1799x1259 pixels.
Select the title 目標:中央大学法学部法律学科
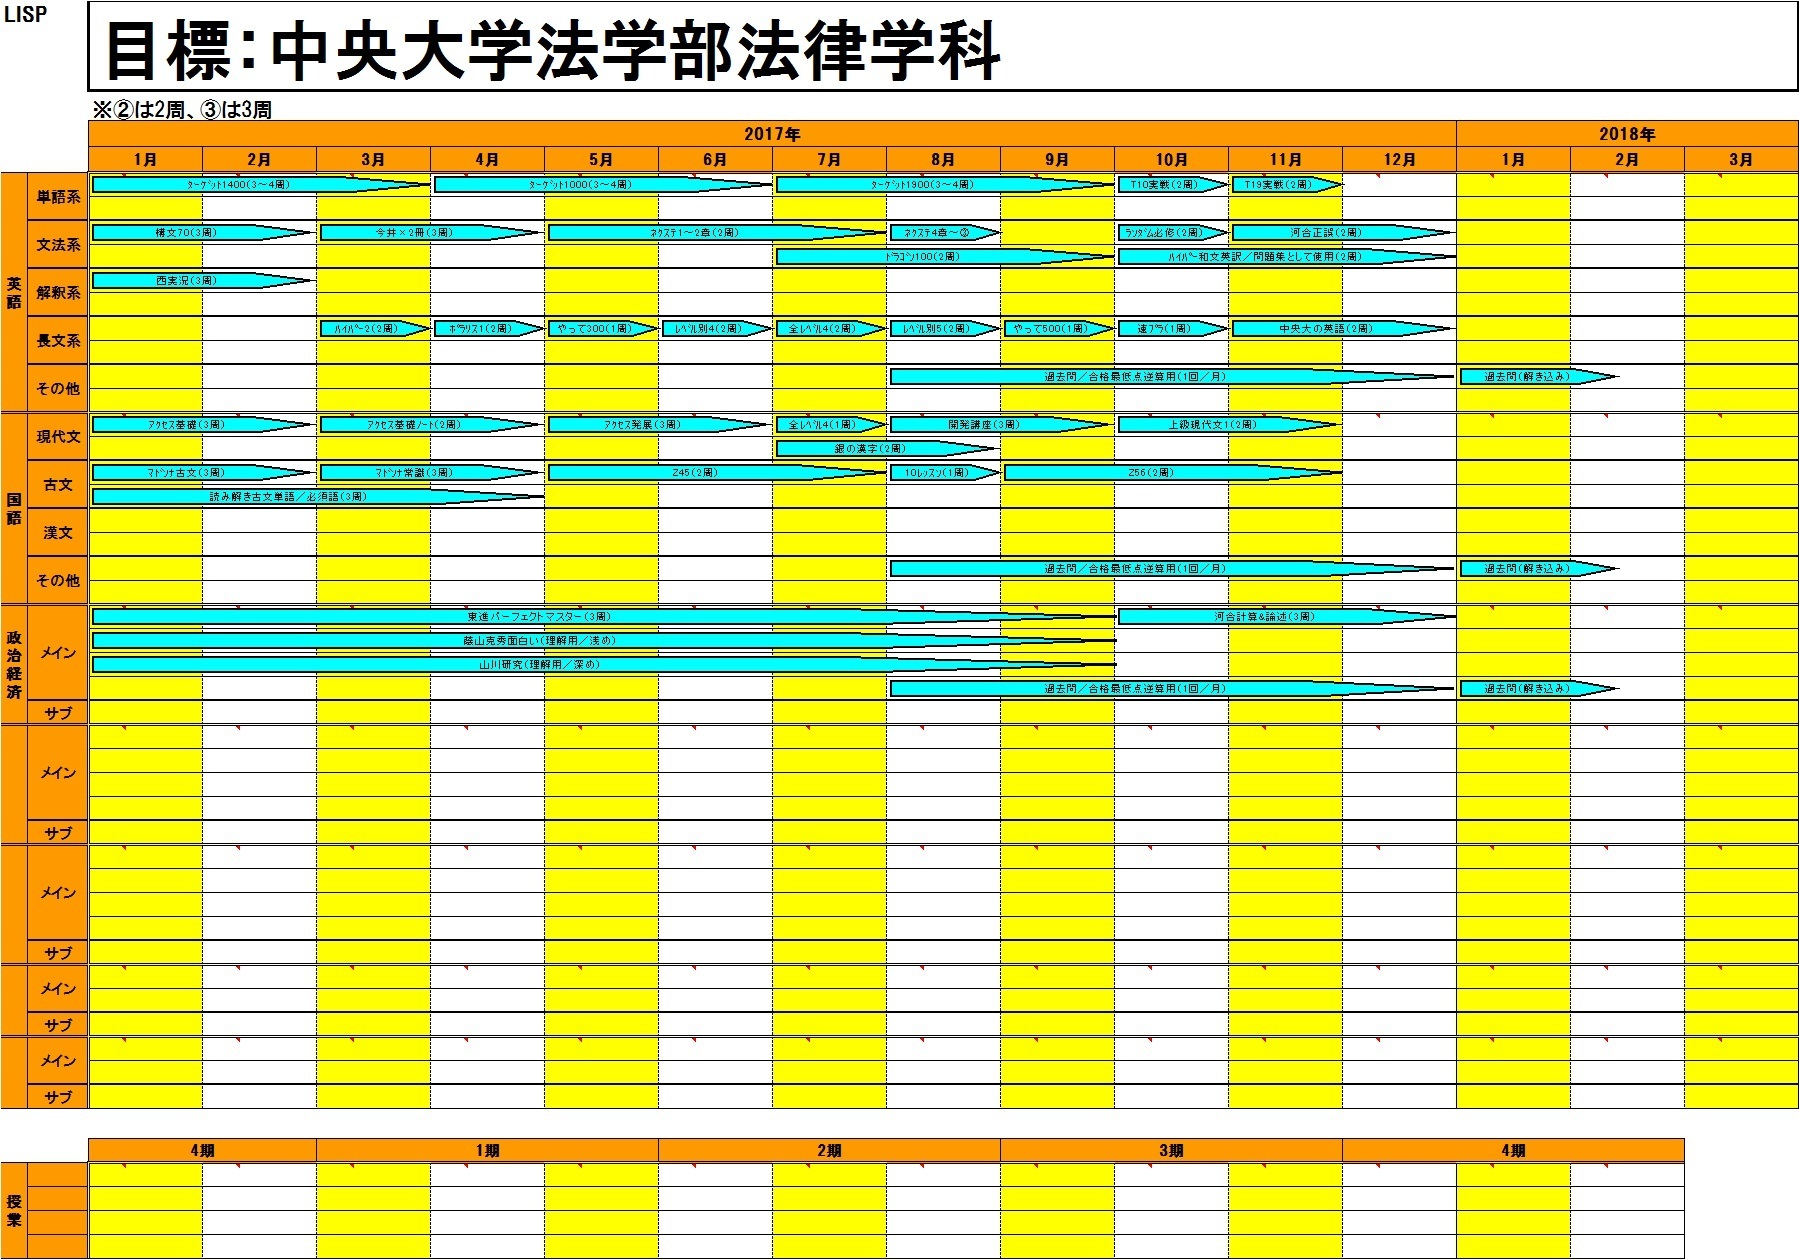point(553,50)
